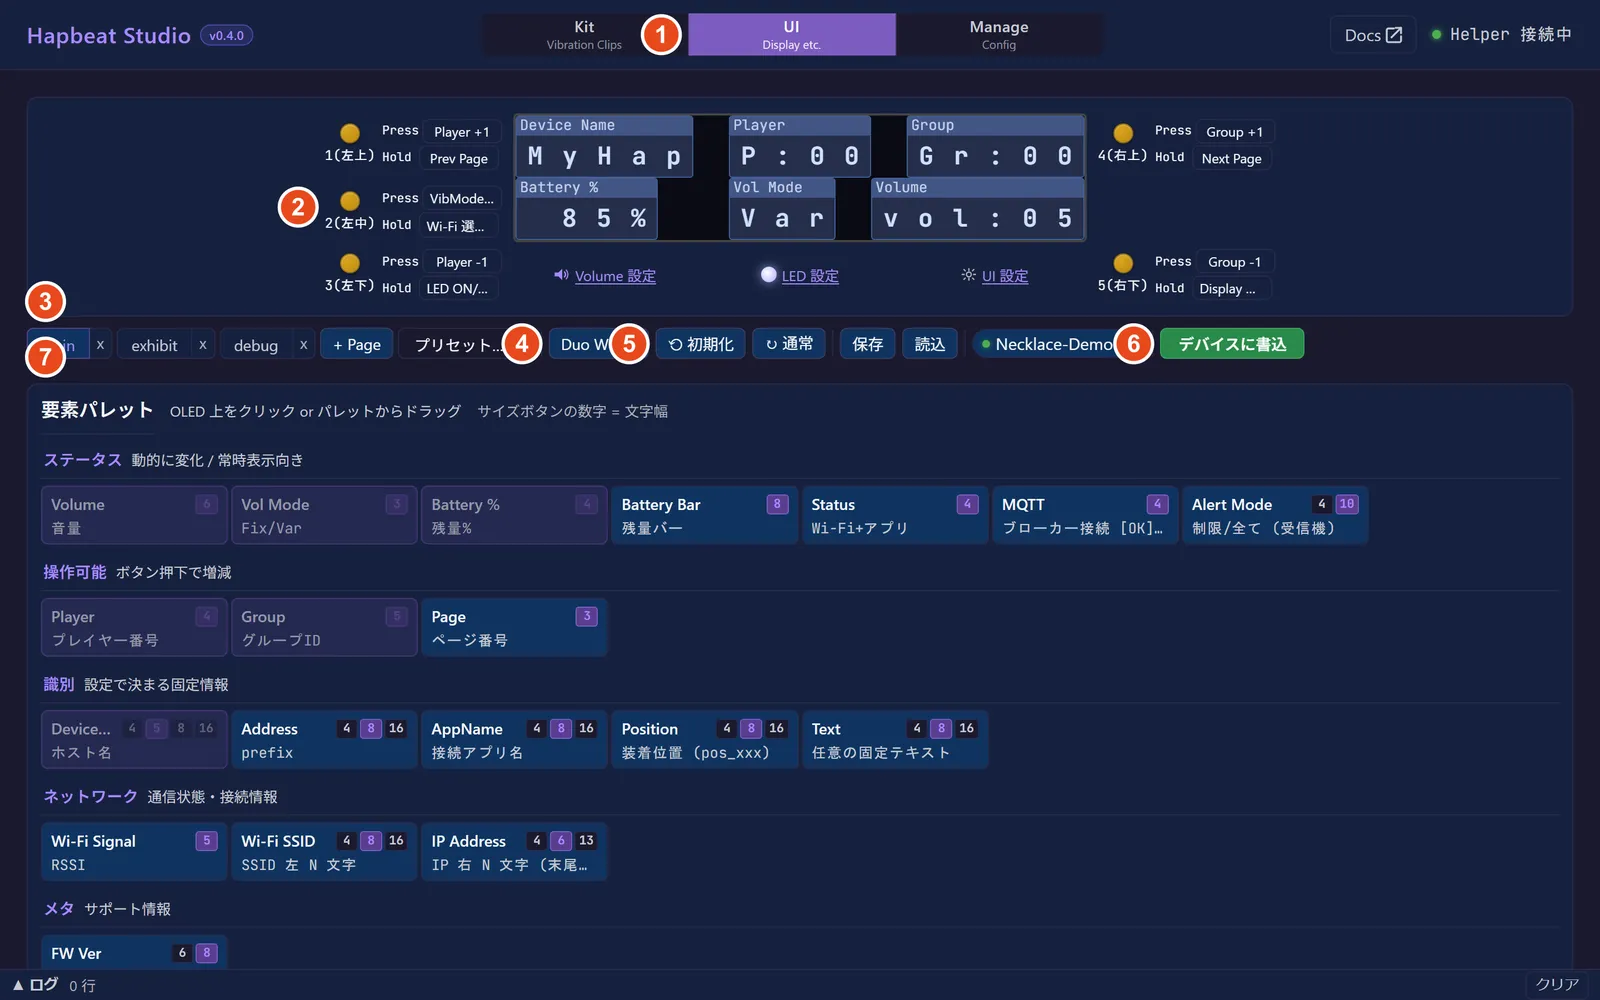Screen dimensions: 1600x1000
Task: Select the Device Name block on the OLED
Action: (x=604, y=146)
